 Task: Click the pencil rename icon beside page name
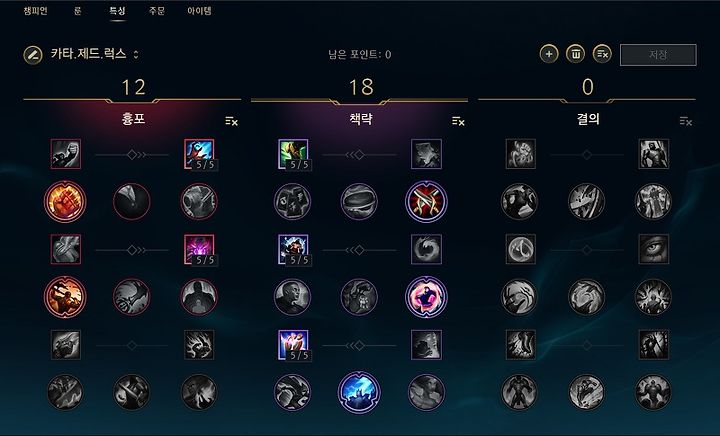click(33, 55)
